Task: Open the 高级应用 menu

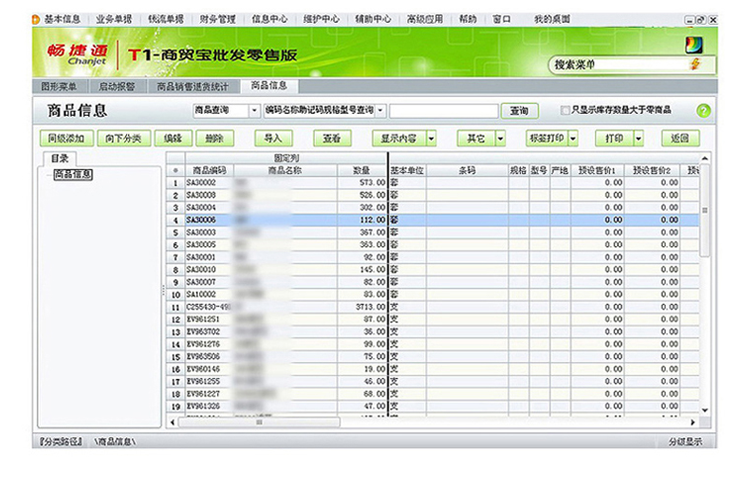Action: (x=425, y=20)
